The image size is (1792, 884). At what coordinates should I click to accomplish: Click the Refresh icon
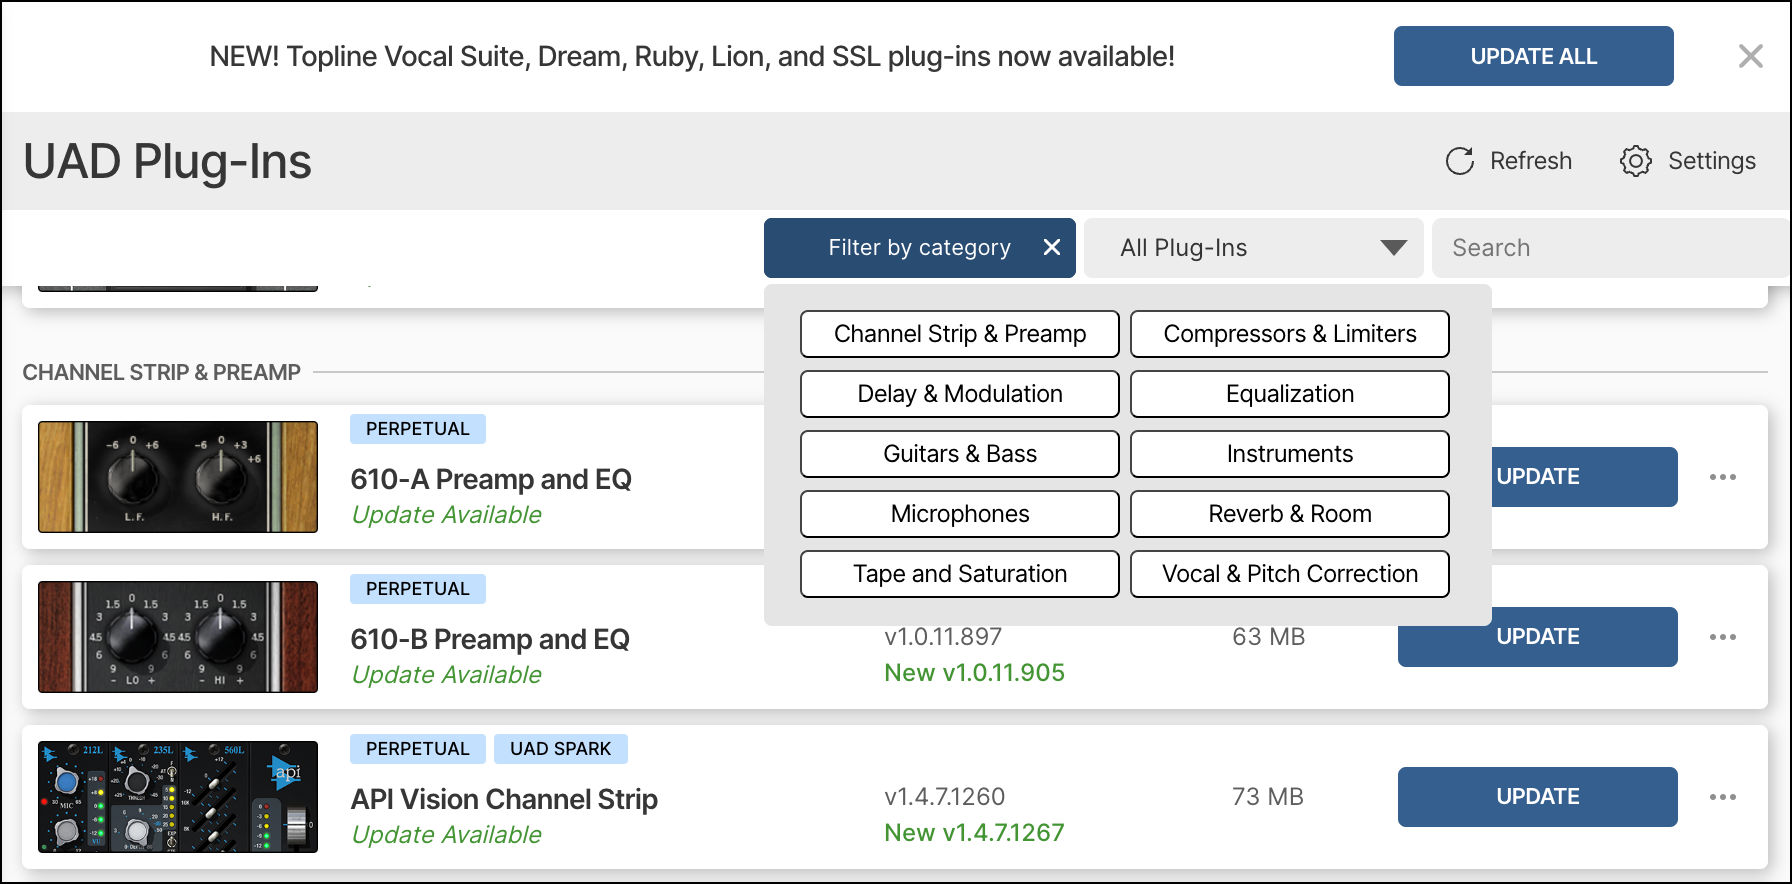(1460, 161)
